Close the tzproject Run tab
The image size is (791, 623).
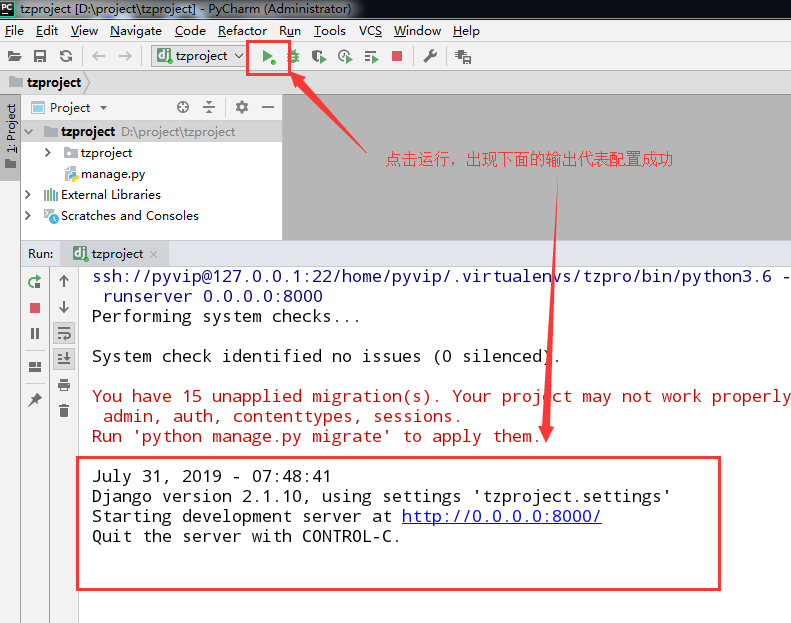pos(154,254)
